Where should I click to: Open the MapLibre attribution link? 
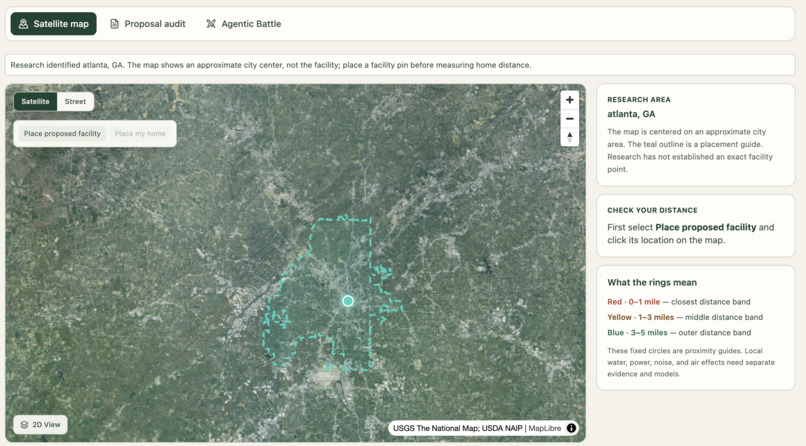pyautogui.click(x=545, y=428)
